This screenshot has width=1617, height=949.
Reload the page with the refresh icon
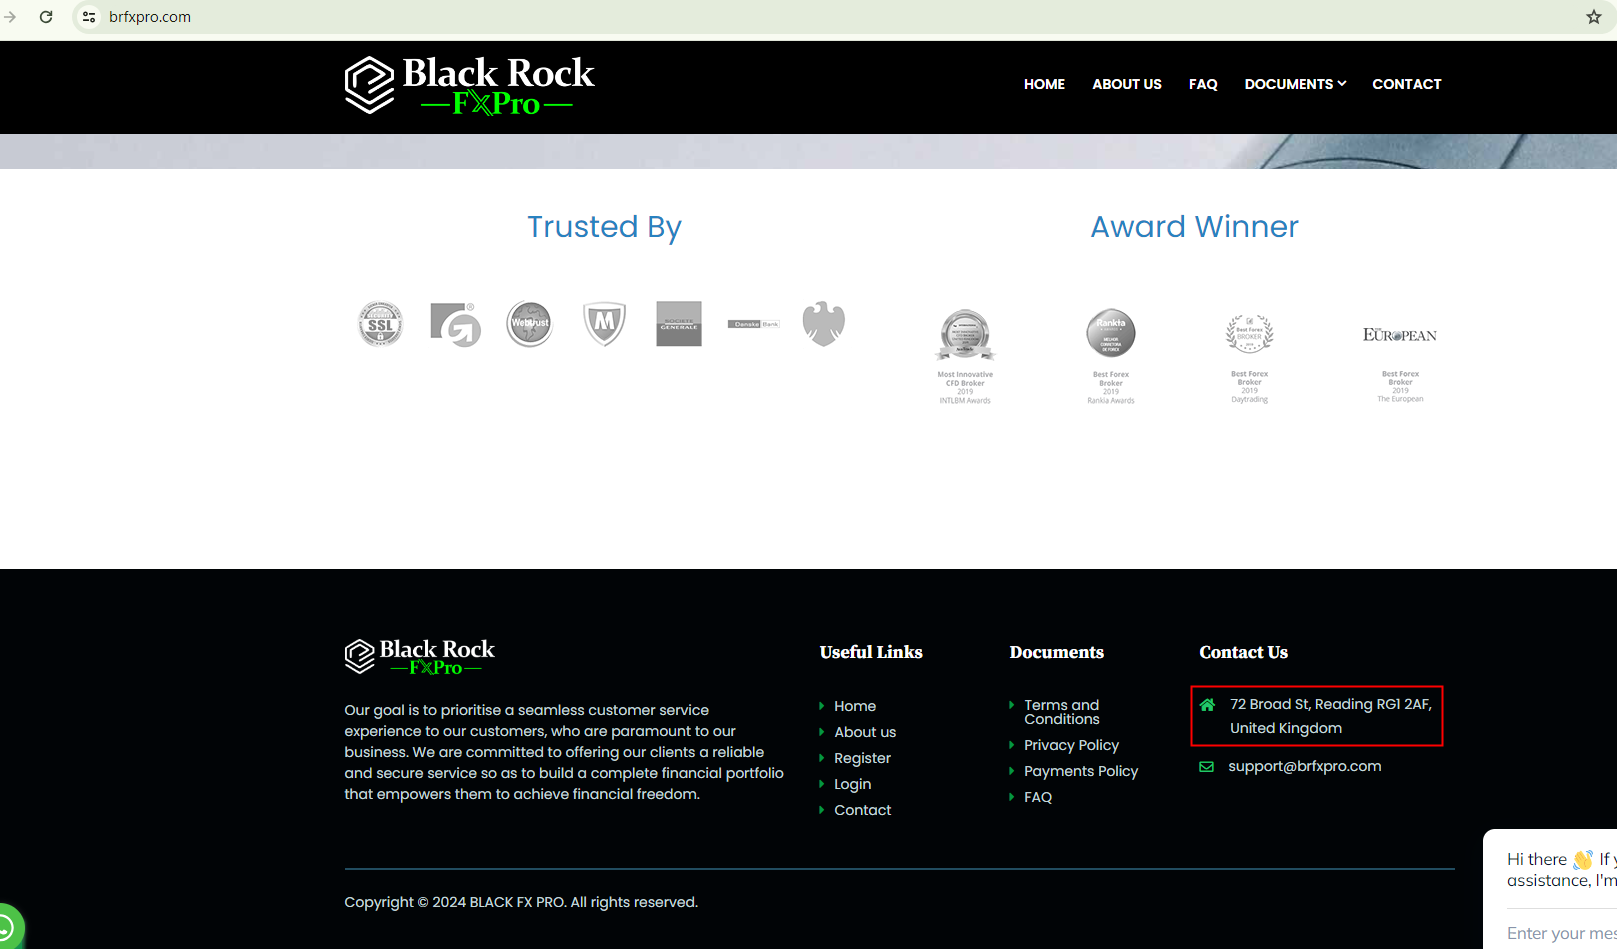tap(46, 17)
